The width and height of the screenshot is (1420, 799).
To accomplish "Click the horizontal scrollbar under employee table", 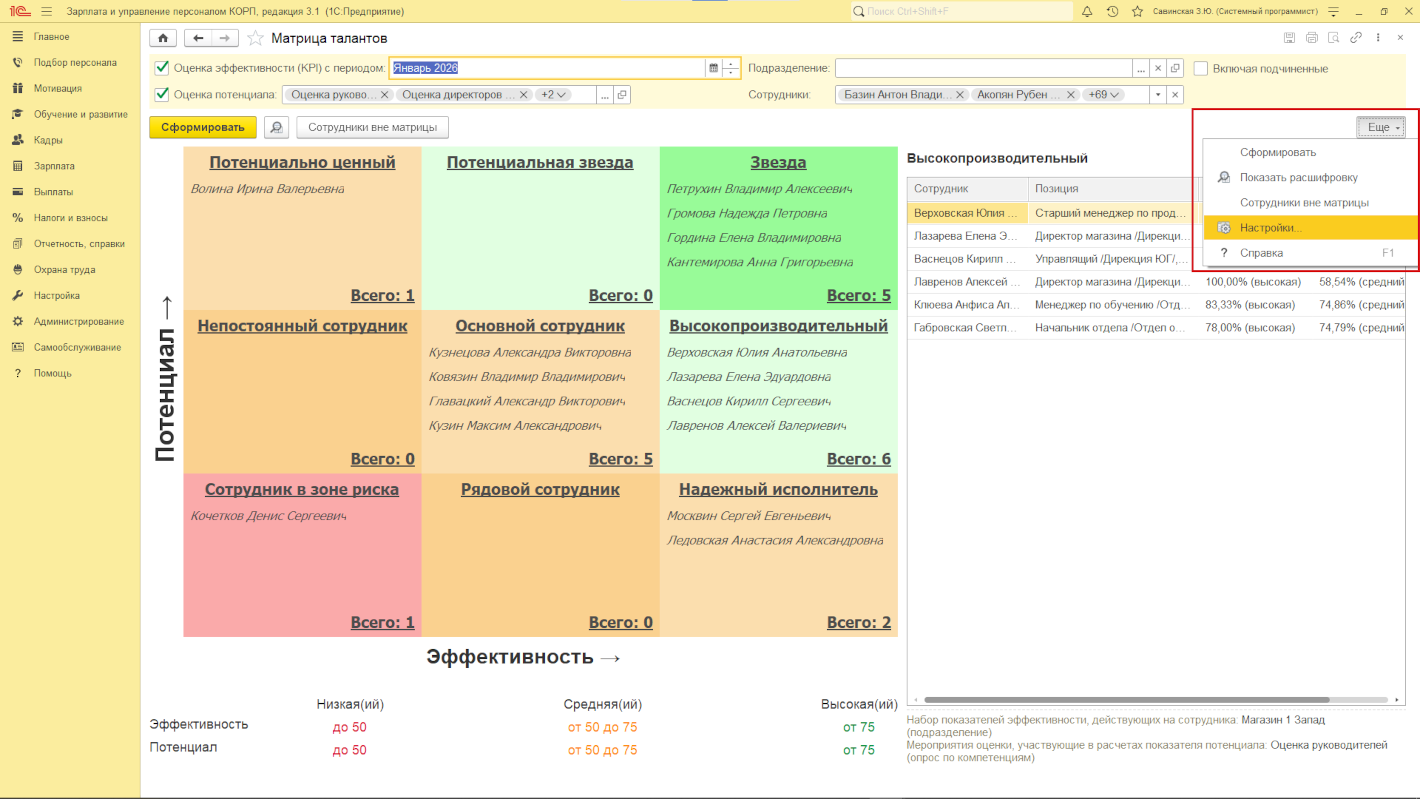I will tap(1126, 700).
